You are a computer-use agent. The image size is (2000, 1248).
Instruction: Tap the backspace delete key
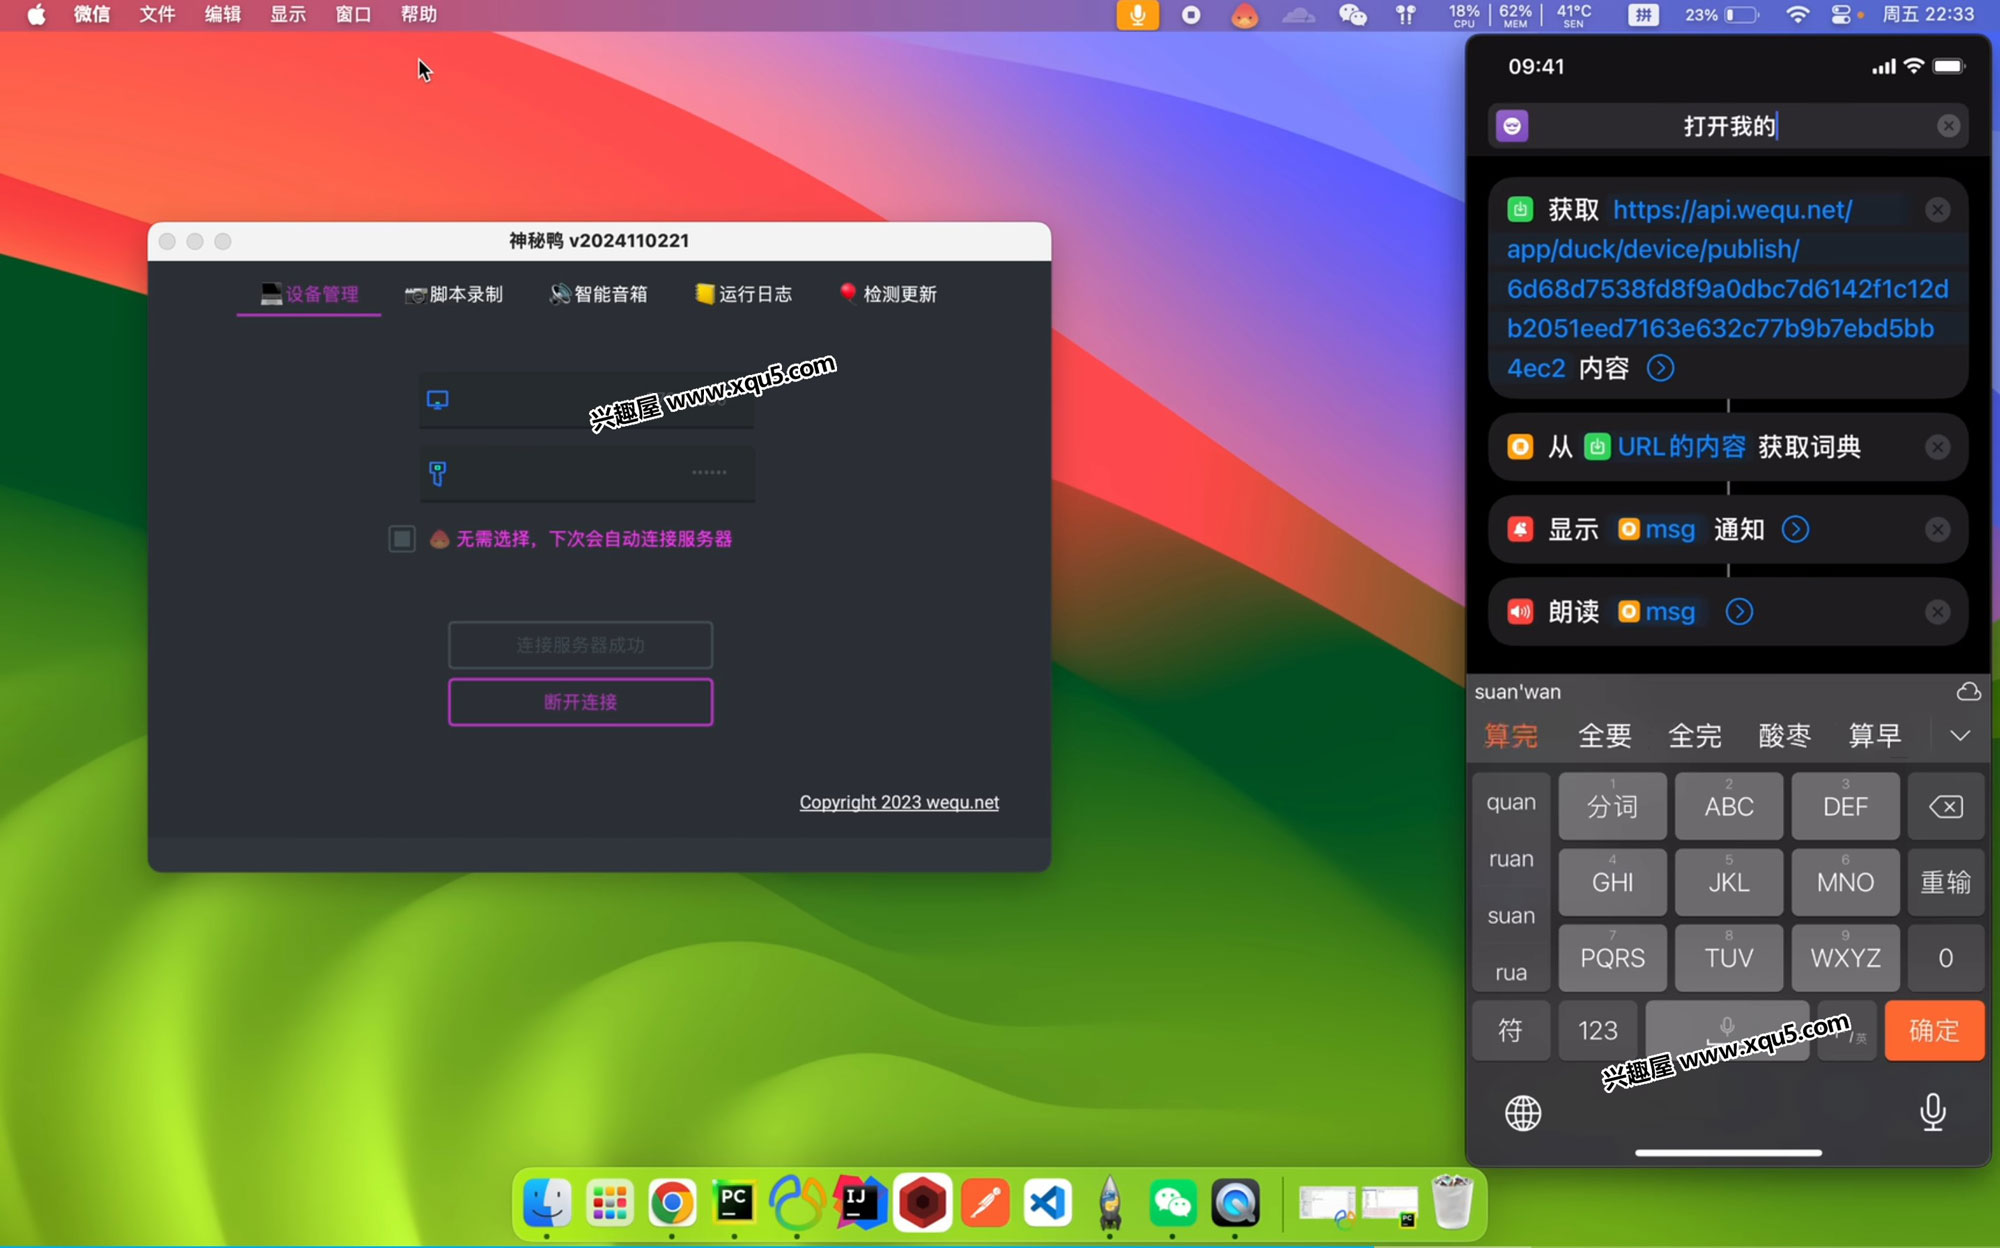pos(1945,806)
